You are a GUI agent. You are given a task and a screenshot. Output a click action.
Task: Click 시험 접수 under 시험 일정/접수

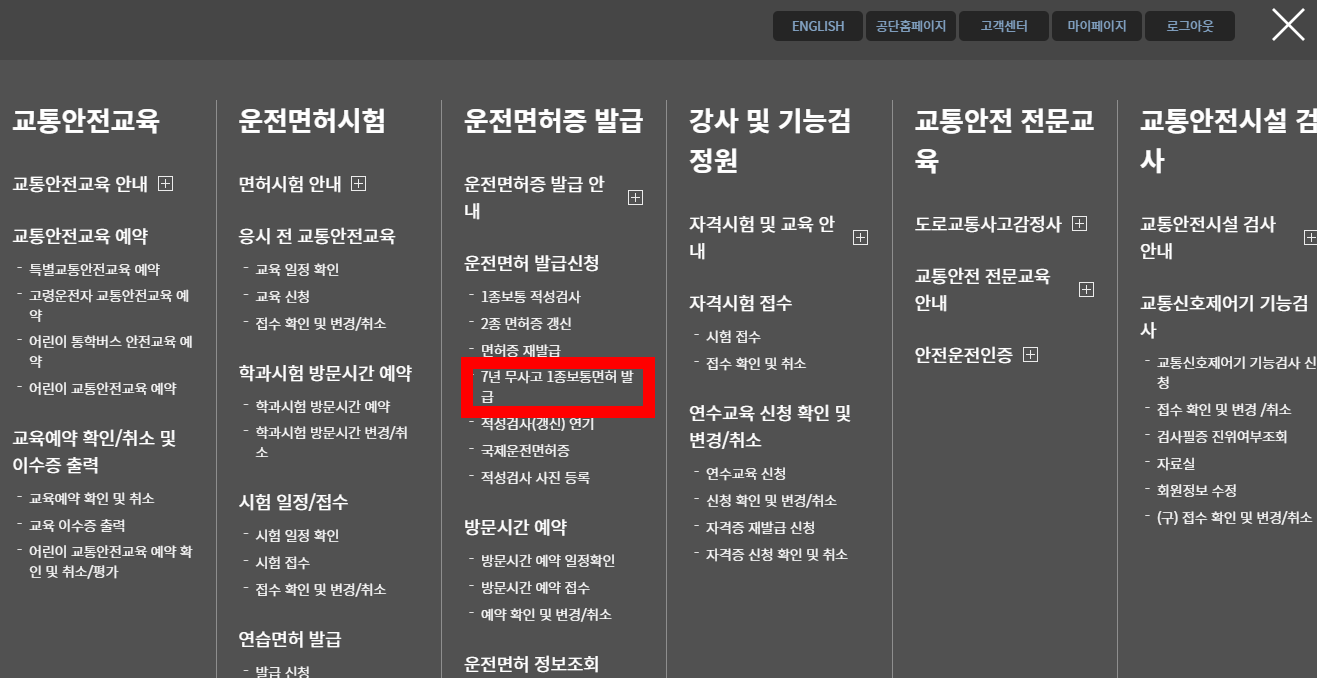[x=282, y=563]
